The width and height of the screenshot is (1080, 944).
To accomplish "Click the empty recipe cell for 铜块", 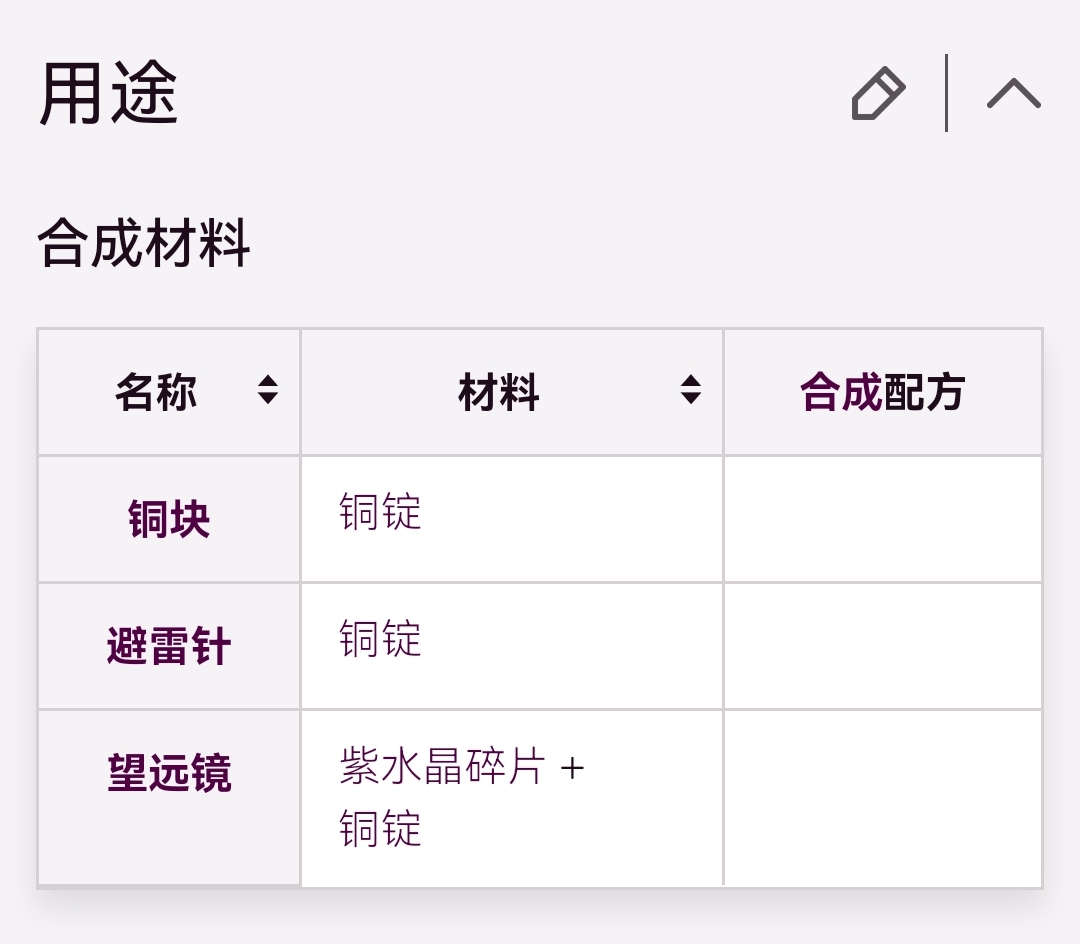I will (x=882, y=520).
